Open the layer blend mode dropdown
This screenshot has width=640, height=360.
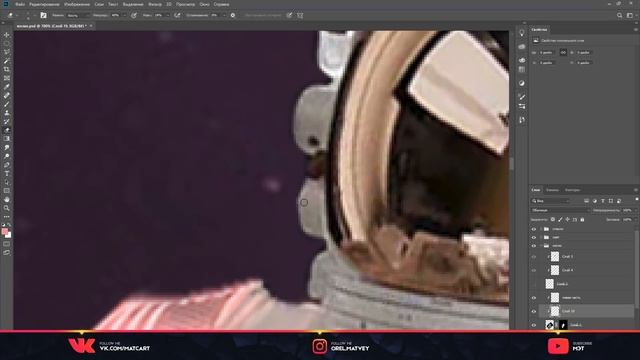coord(560,211)
